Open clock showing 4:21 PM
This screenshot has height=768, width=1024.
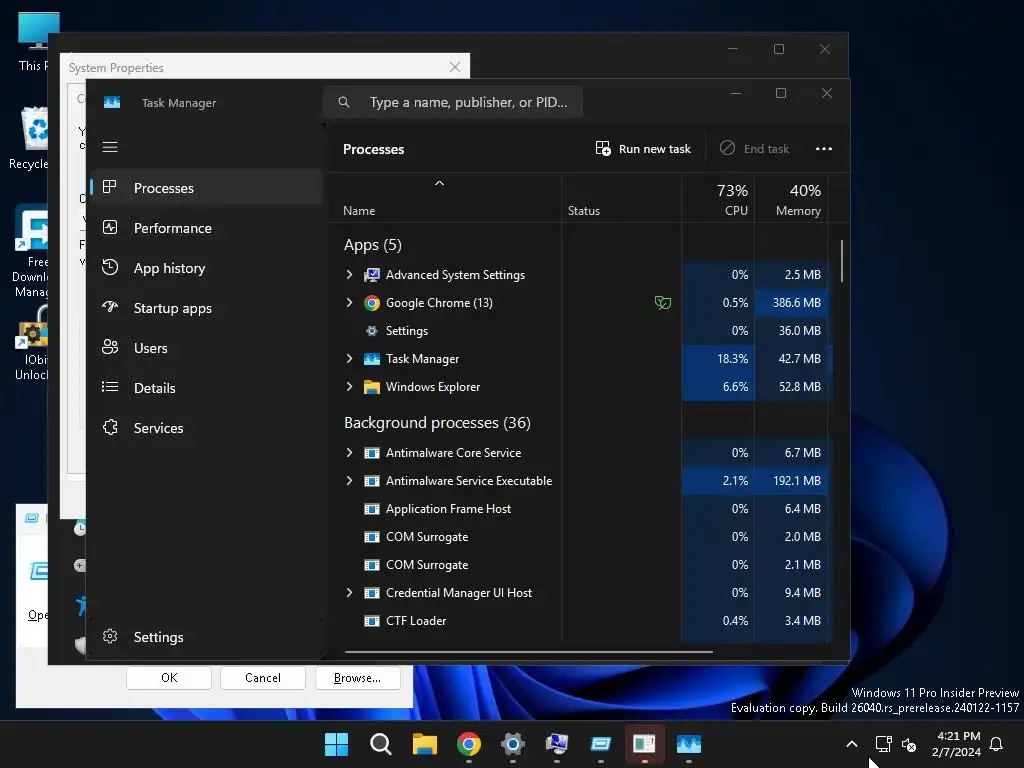[956, 744]
